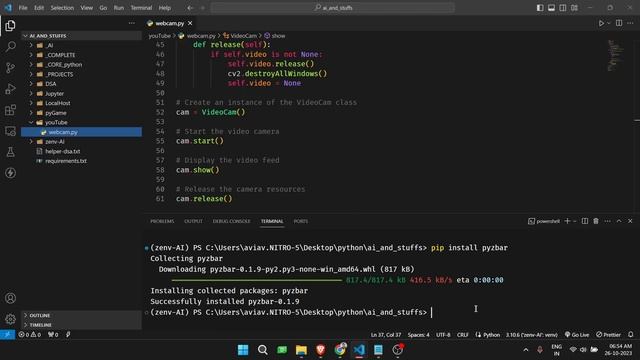The image size is (640, 360).
Task: Open Explorer views and more actions ellipsis
Action: click(131, 23)
